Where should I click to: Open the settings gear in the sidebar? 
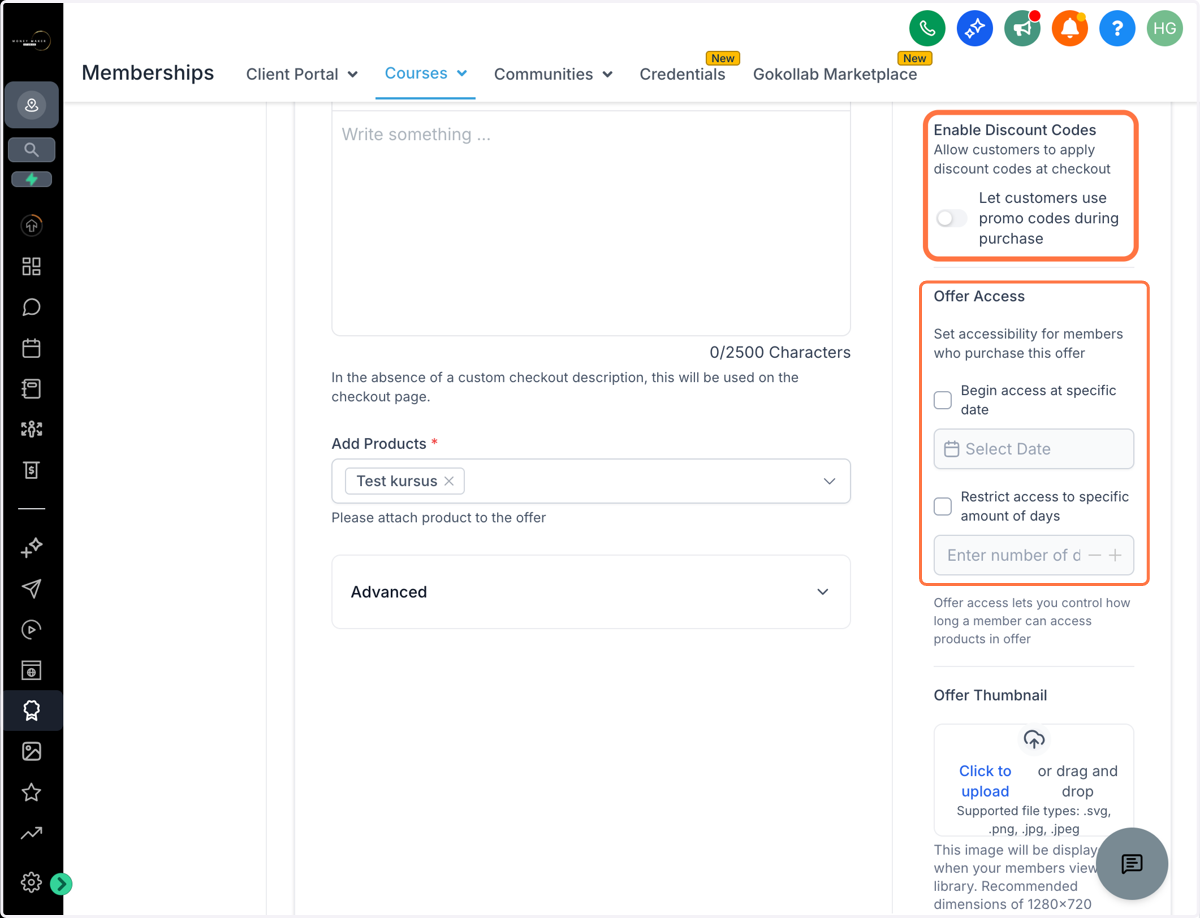31,882
